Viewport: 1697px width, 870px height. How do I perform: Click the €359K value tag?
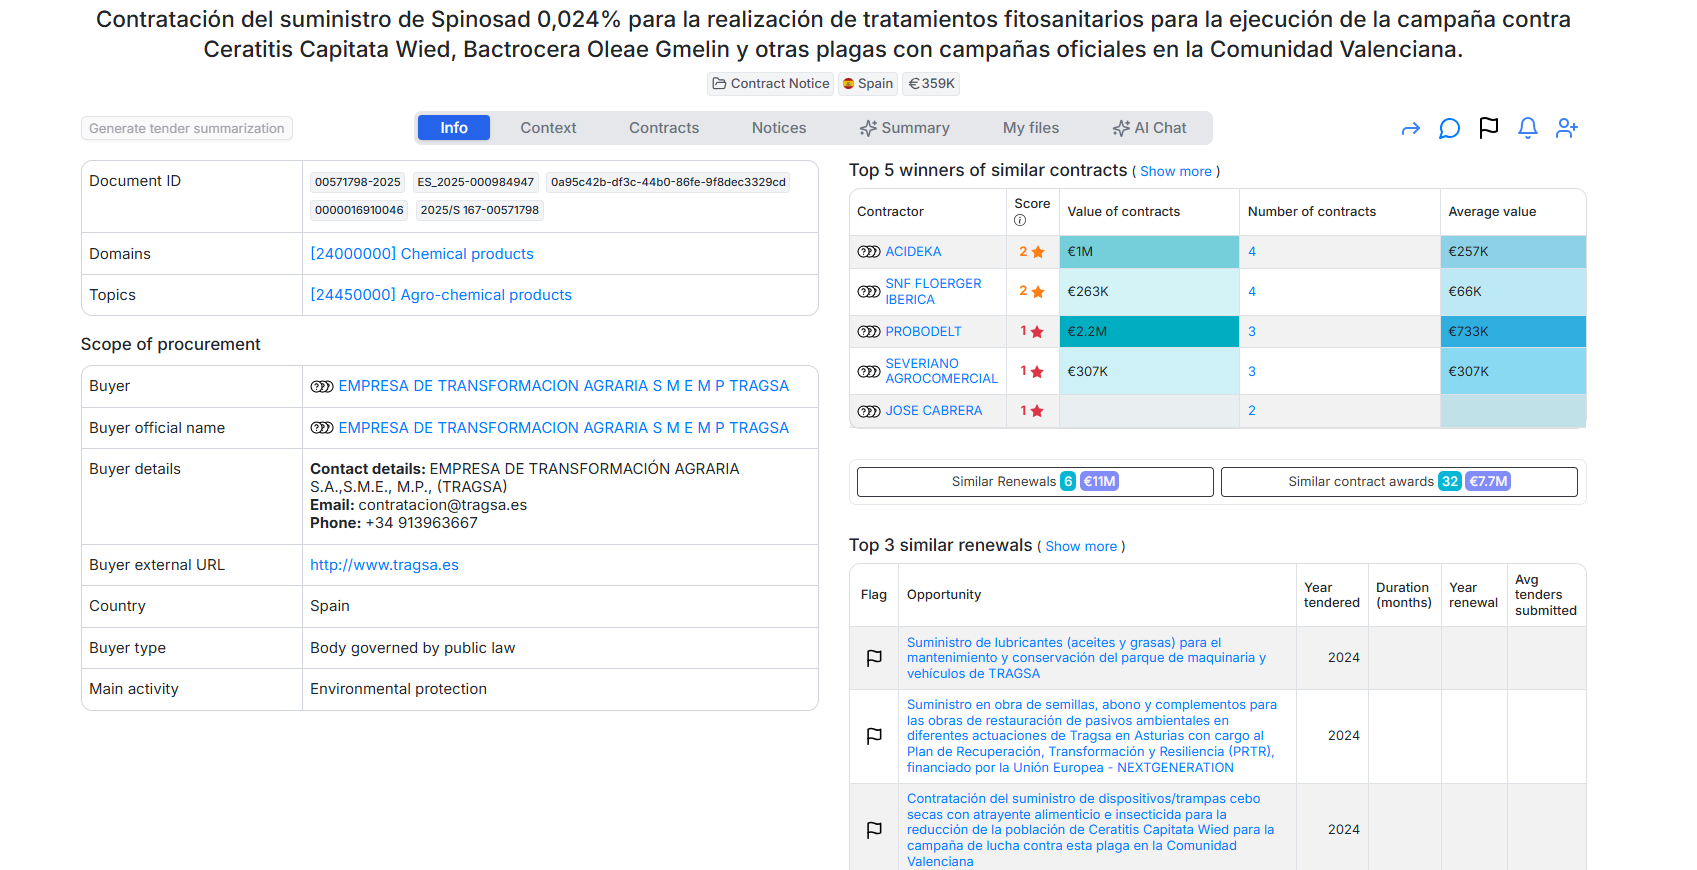pyautogui.click(x=931, y=84)
